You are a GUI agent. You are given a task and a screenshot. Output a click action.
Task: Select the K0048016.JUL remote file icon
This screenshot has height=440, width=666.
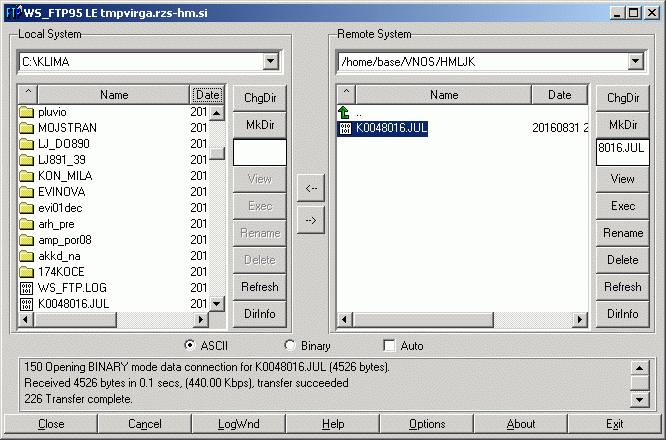[x=345, y=129]
